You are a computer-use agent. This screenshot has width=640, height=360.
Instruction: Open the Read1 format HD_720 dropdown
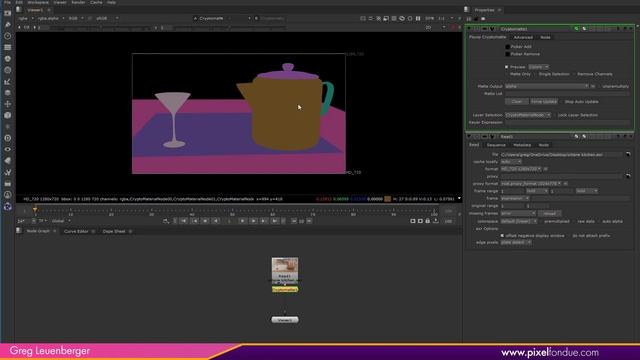click(x=521, y=169)
